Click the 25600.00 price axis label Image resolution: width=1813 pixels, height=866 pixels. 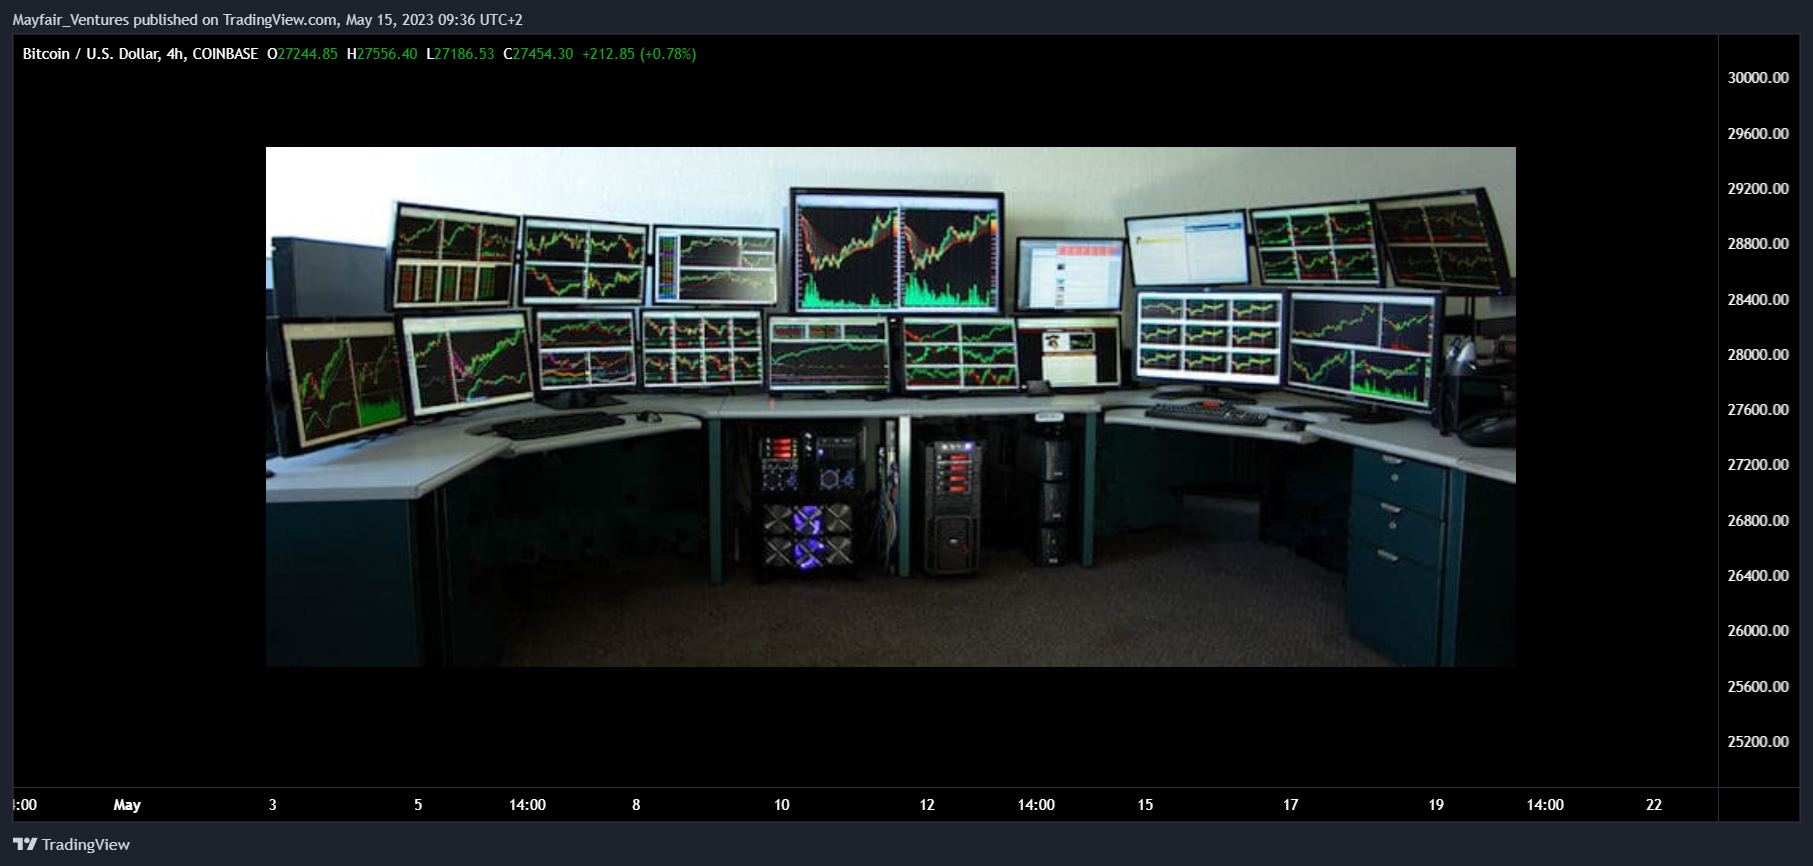(1758, 687)
